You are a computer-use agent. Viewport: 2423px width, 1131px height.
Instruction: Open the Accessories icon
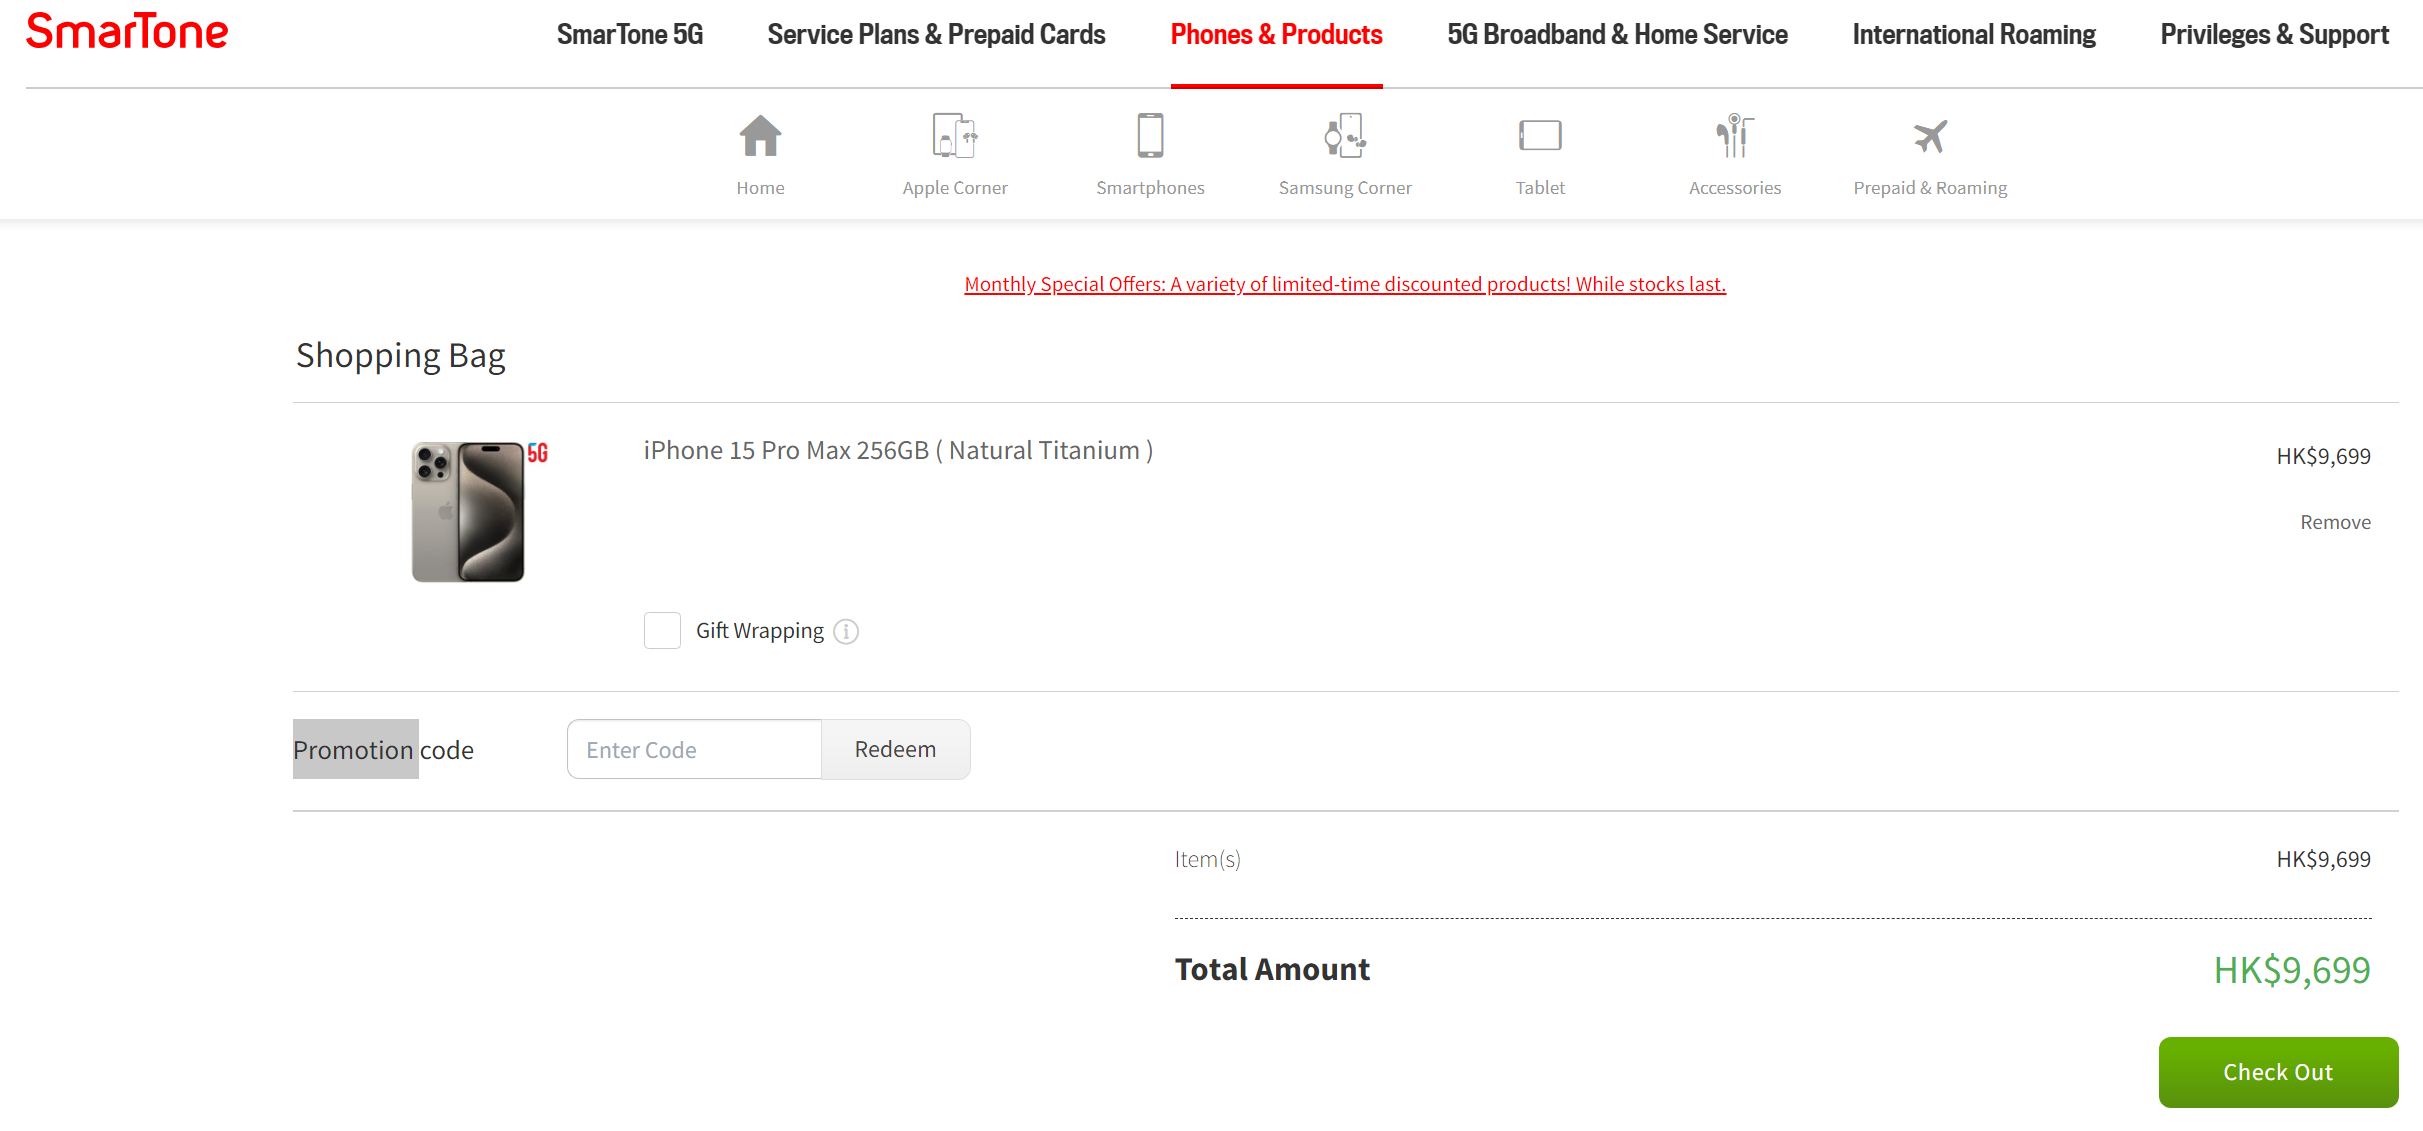click(x=1735, y=136)
